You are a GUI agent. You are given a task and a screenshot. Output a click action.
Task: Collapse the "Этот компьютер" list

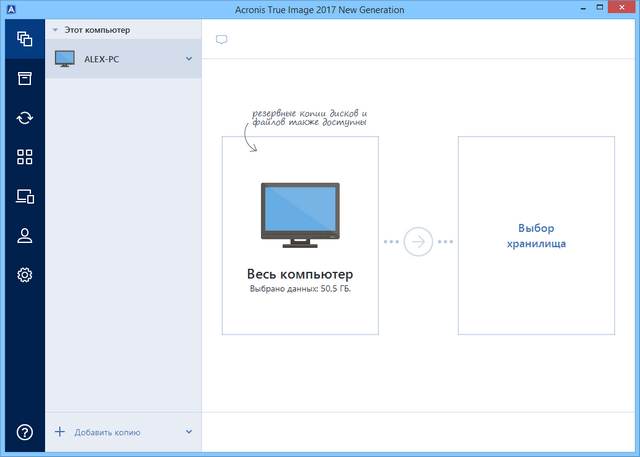click(x=55, y=31)
